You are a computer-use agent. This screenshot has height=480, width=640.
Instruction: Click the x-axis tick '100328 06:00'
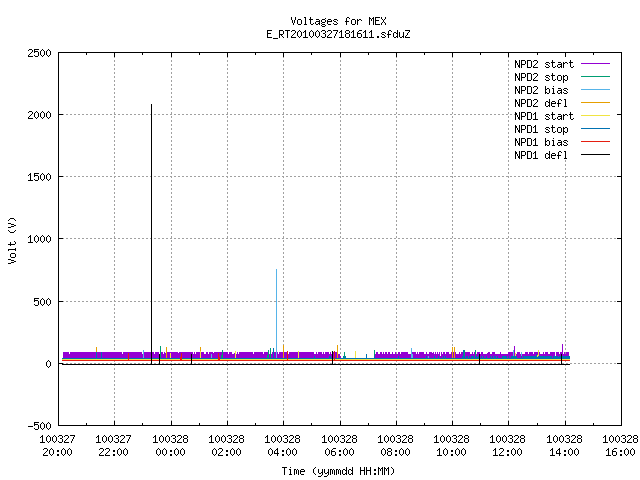point(339,446)
